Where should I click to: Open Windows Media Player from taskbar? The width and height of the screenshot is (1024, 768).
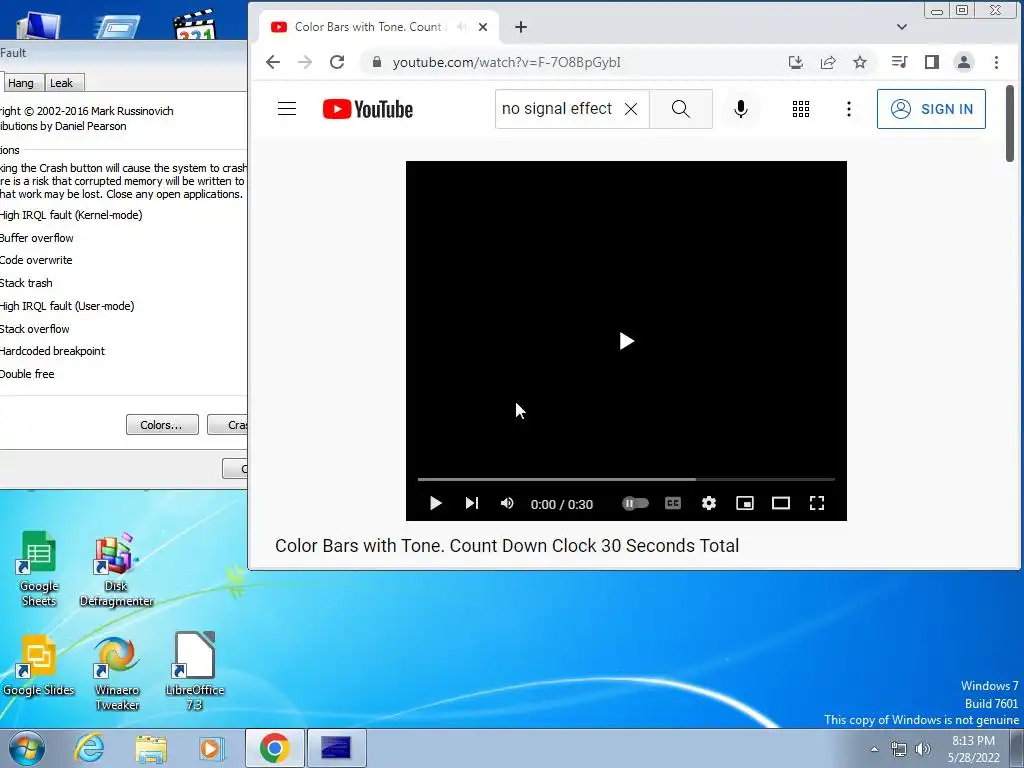(211, 748)
